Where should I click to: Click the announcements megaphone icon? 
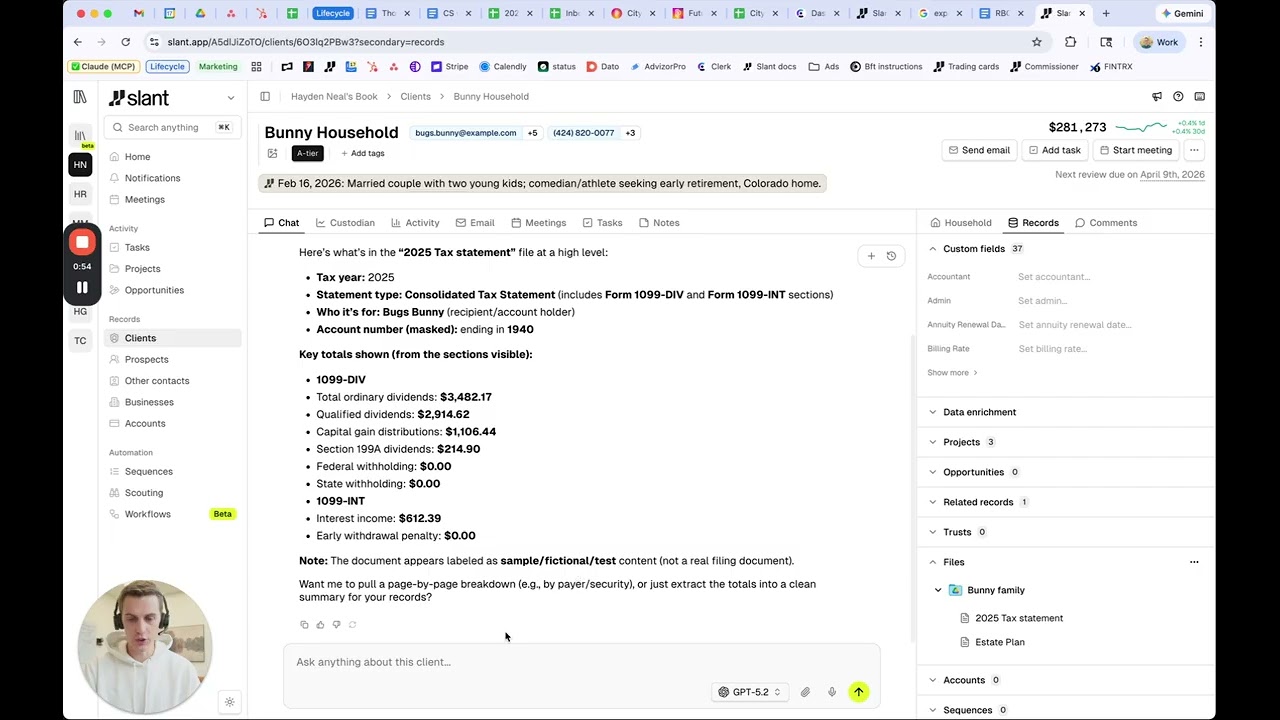click(1157, 97)
